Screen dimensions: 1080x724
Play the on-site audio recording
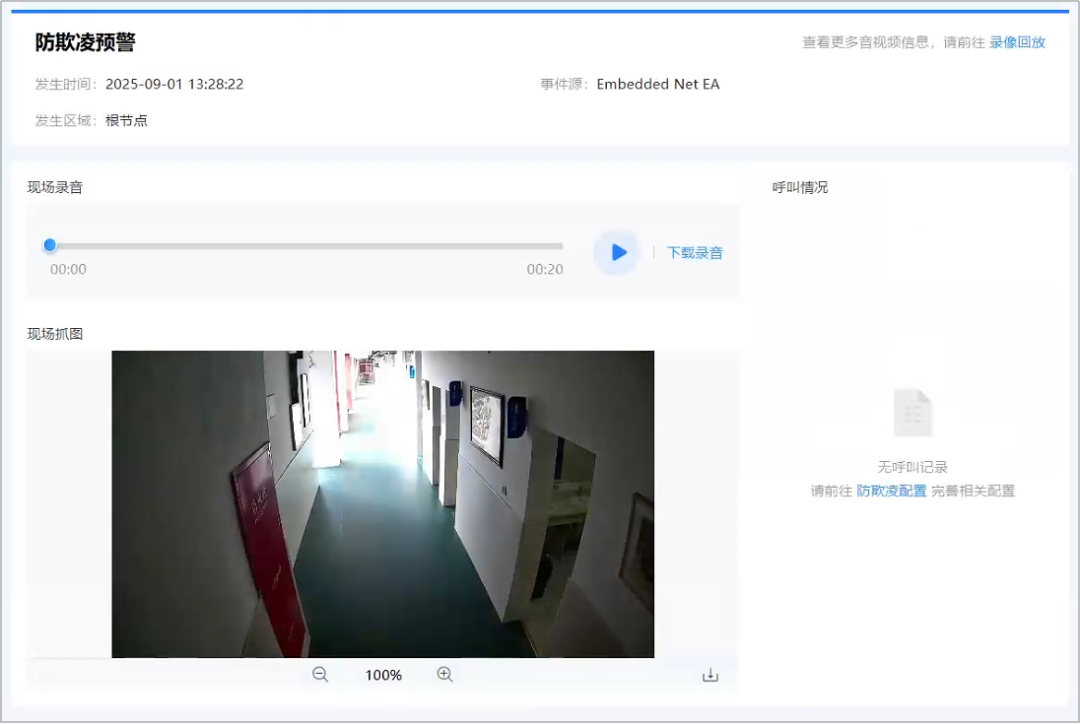coord(618,252)
